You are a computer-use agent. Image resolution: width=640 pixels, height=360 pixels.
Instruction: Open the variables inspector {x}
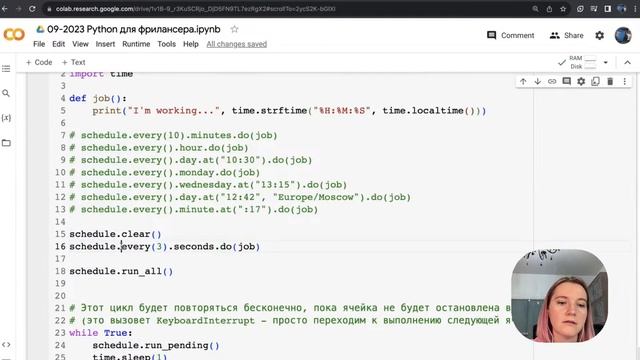click(x=6, y=118)
